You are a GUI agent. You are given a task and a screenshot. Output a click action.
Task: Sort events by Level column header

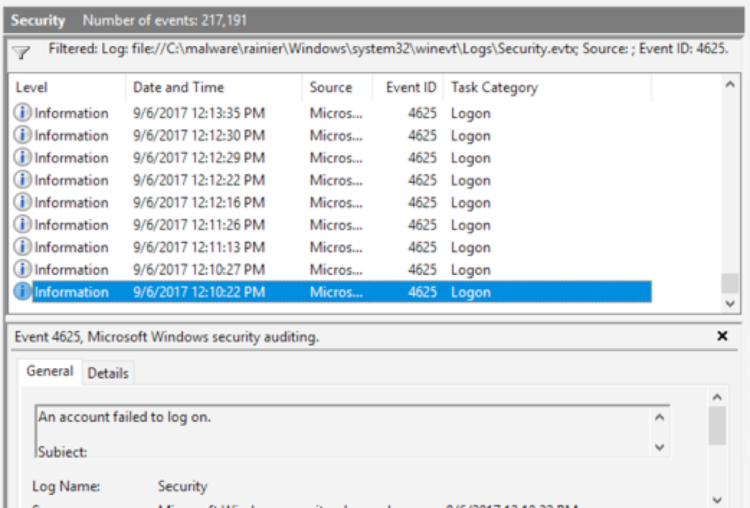(x=32, y=88)
